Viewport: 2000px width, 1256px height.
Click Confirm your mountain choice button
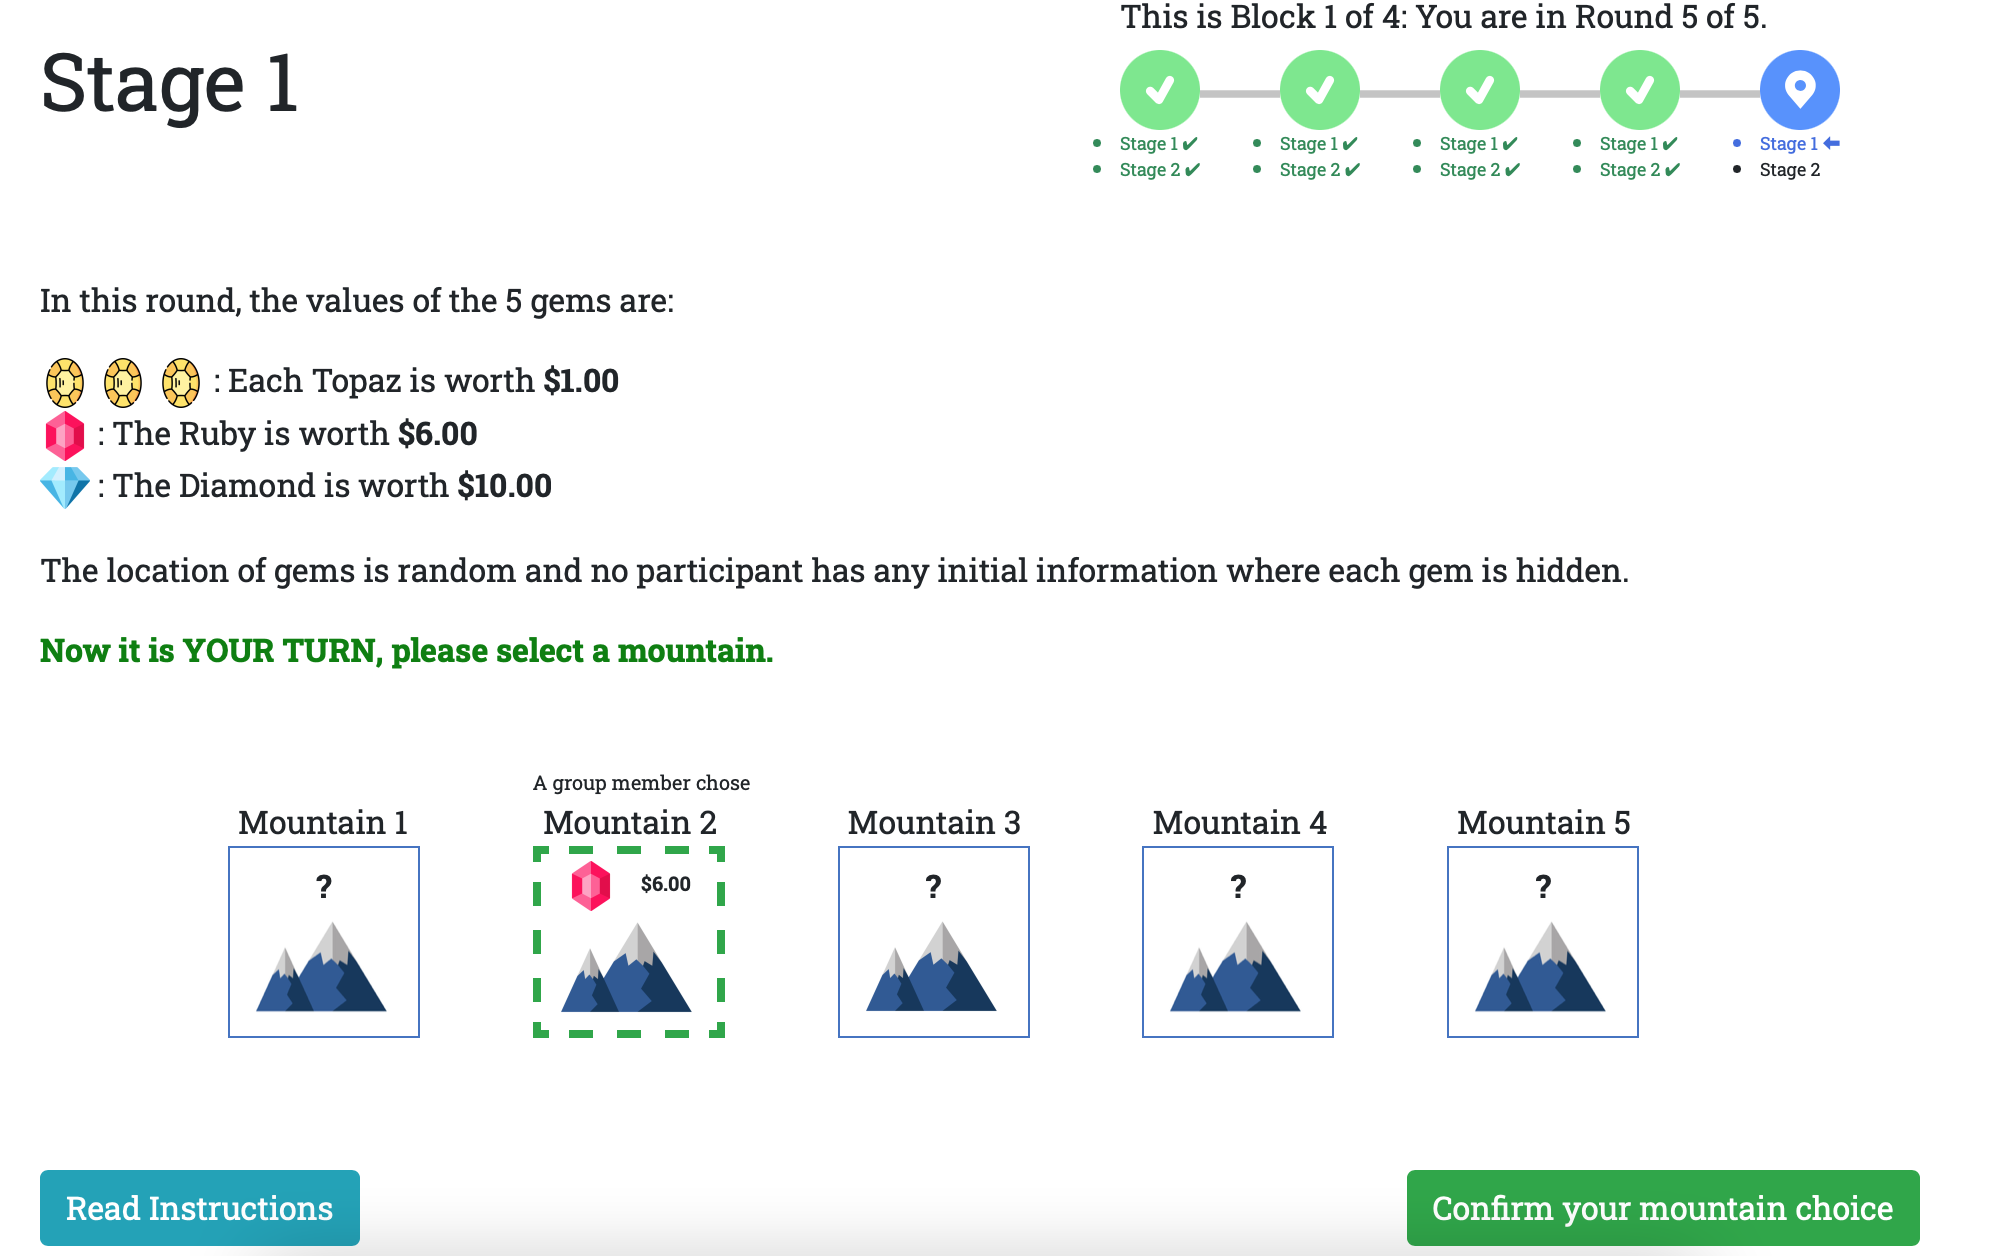tap(1660, 1207)
